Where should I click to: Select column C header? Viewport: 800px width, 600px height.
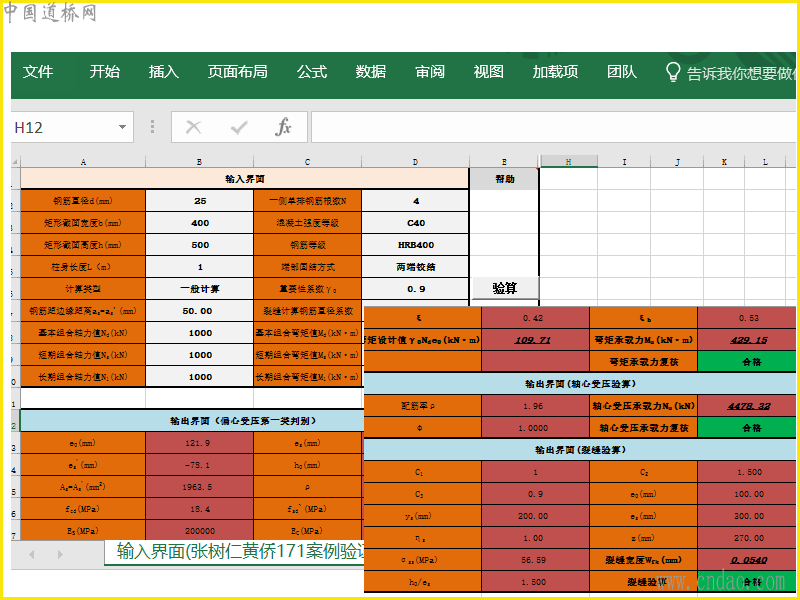(307, 162)
